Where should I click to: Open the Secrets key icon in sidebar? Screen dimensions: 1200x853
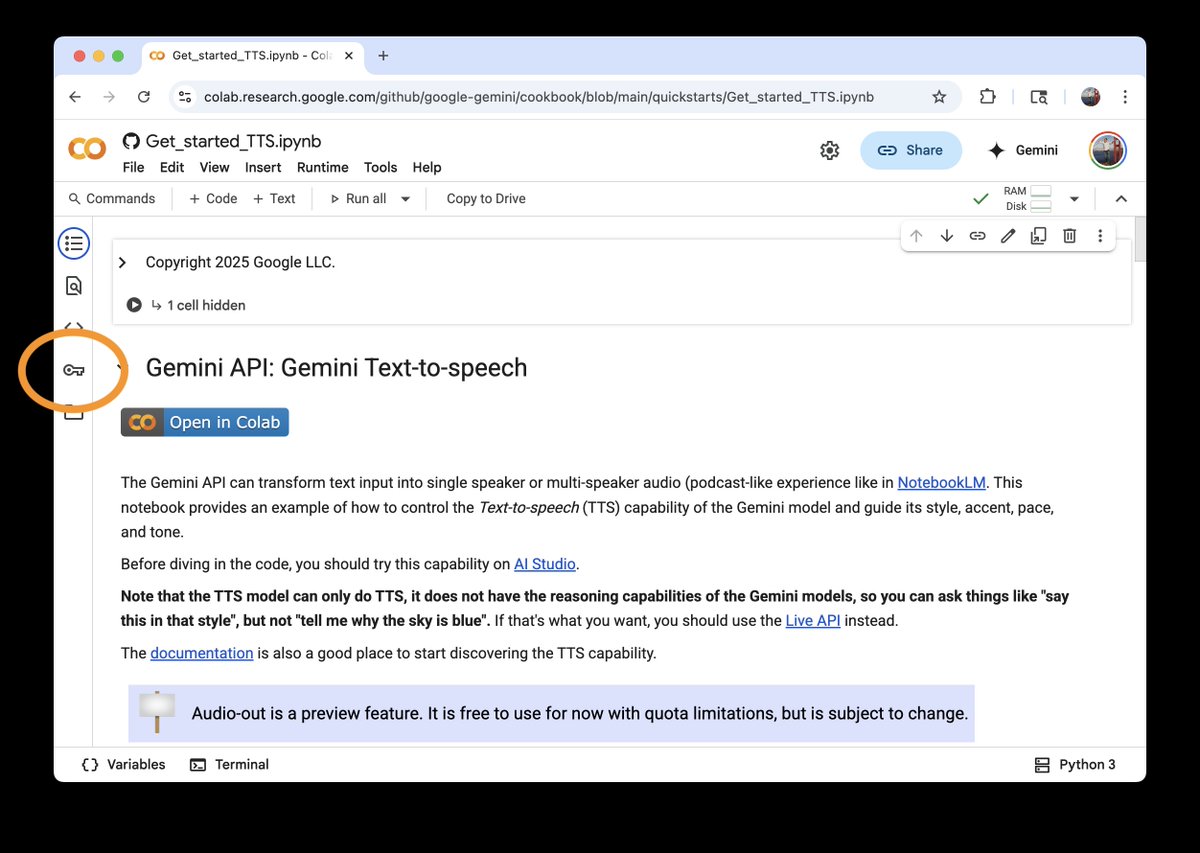pyautogui.click(x=73, y=370)
